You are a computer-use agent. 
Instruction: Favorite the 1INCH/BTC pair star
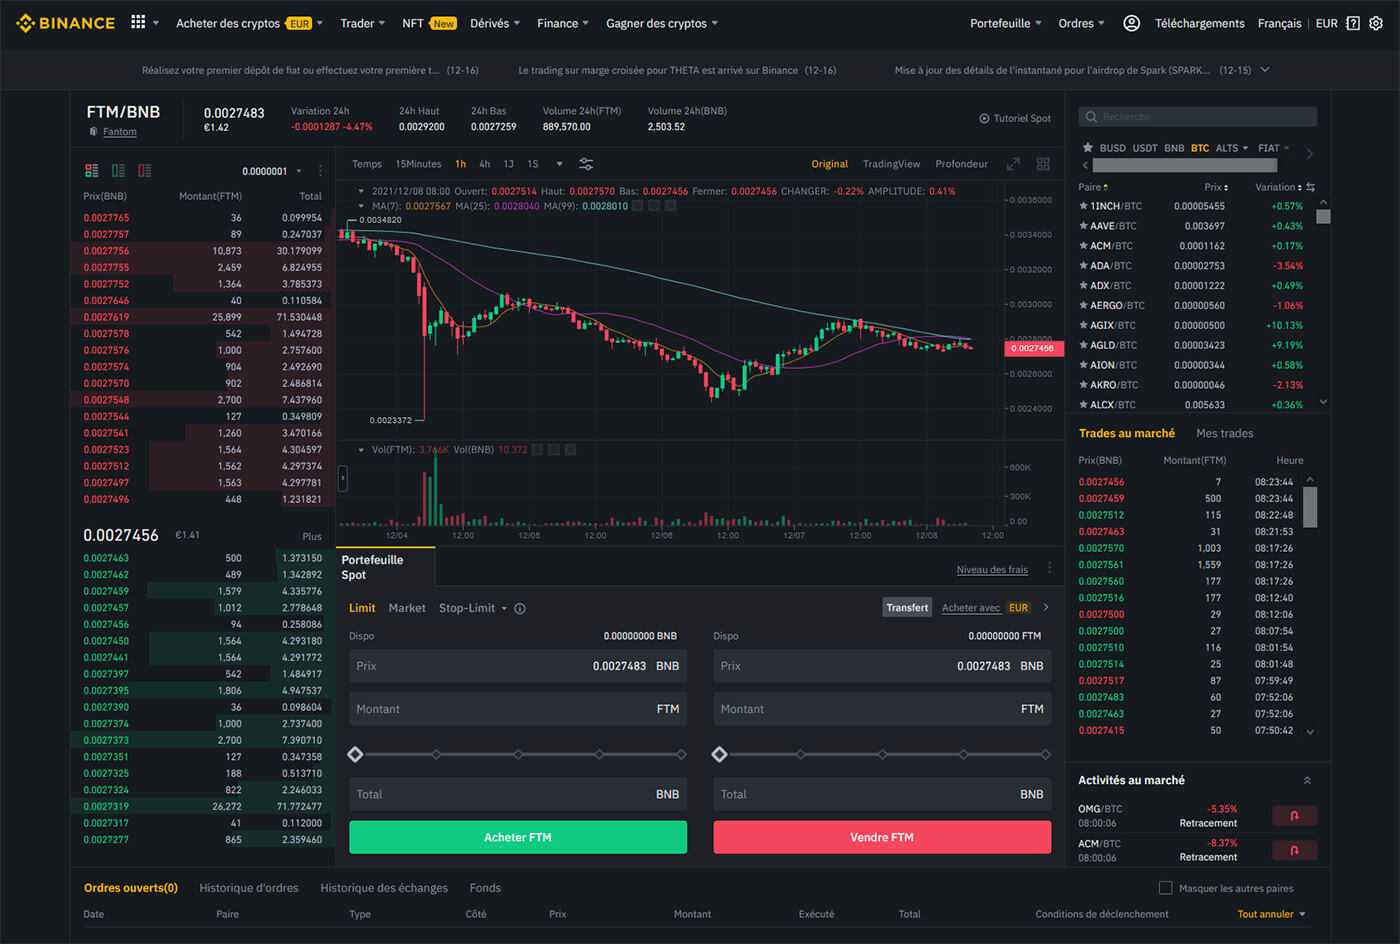1083,206
